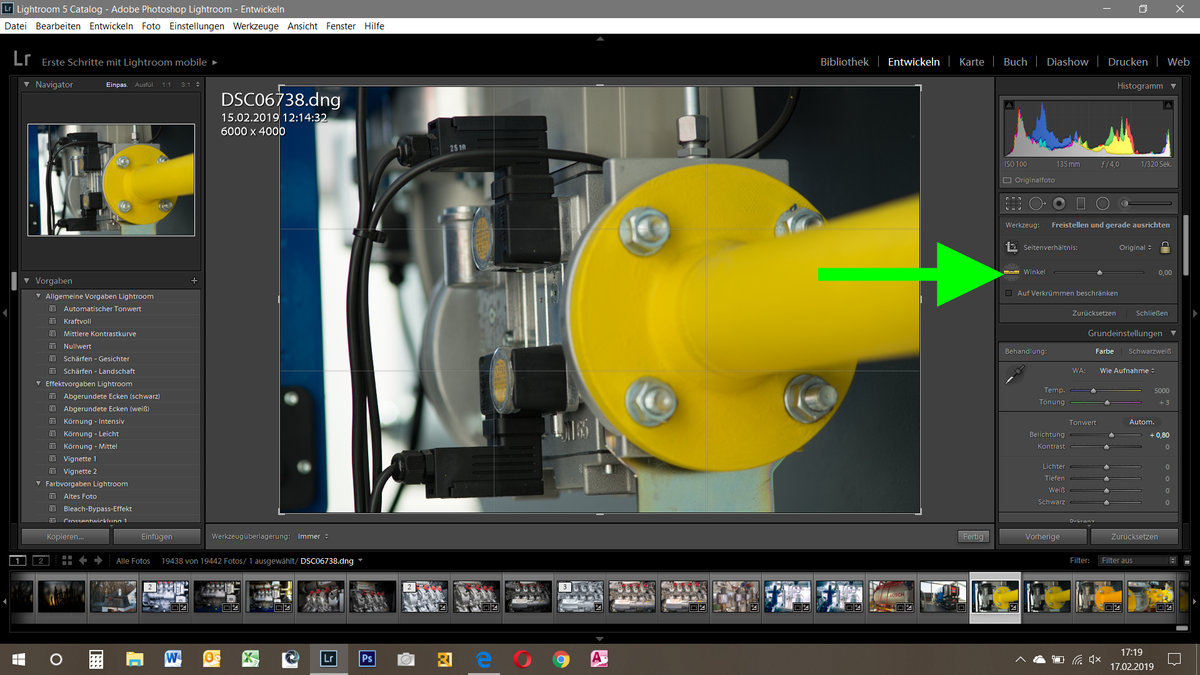Select the Red Eye Correction tool
The width and height of the screenshot is (1200, 675).
coord(1060,203)
